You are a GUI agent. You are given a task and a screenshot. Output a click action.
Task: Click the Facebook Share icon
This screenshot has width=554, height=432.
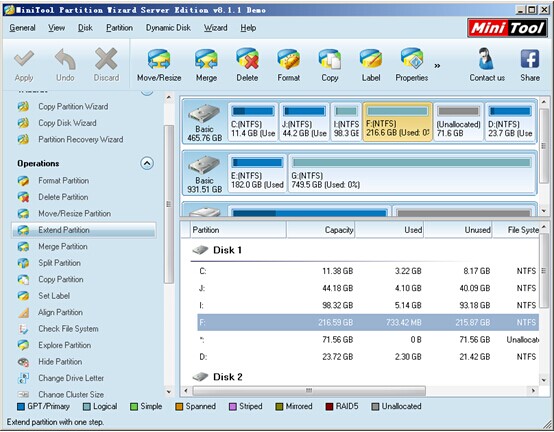click(530, 59)
